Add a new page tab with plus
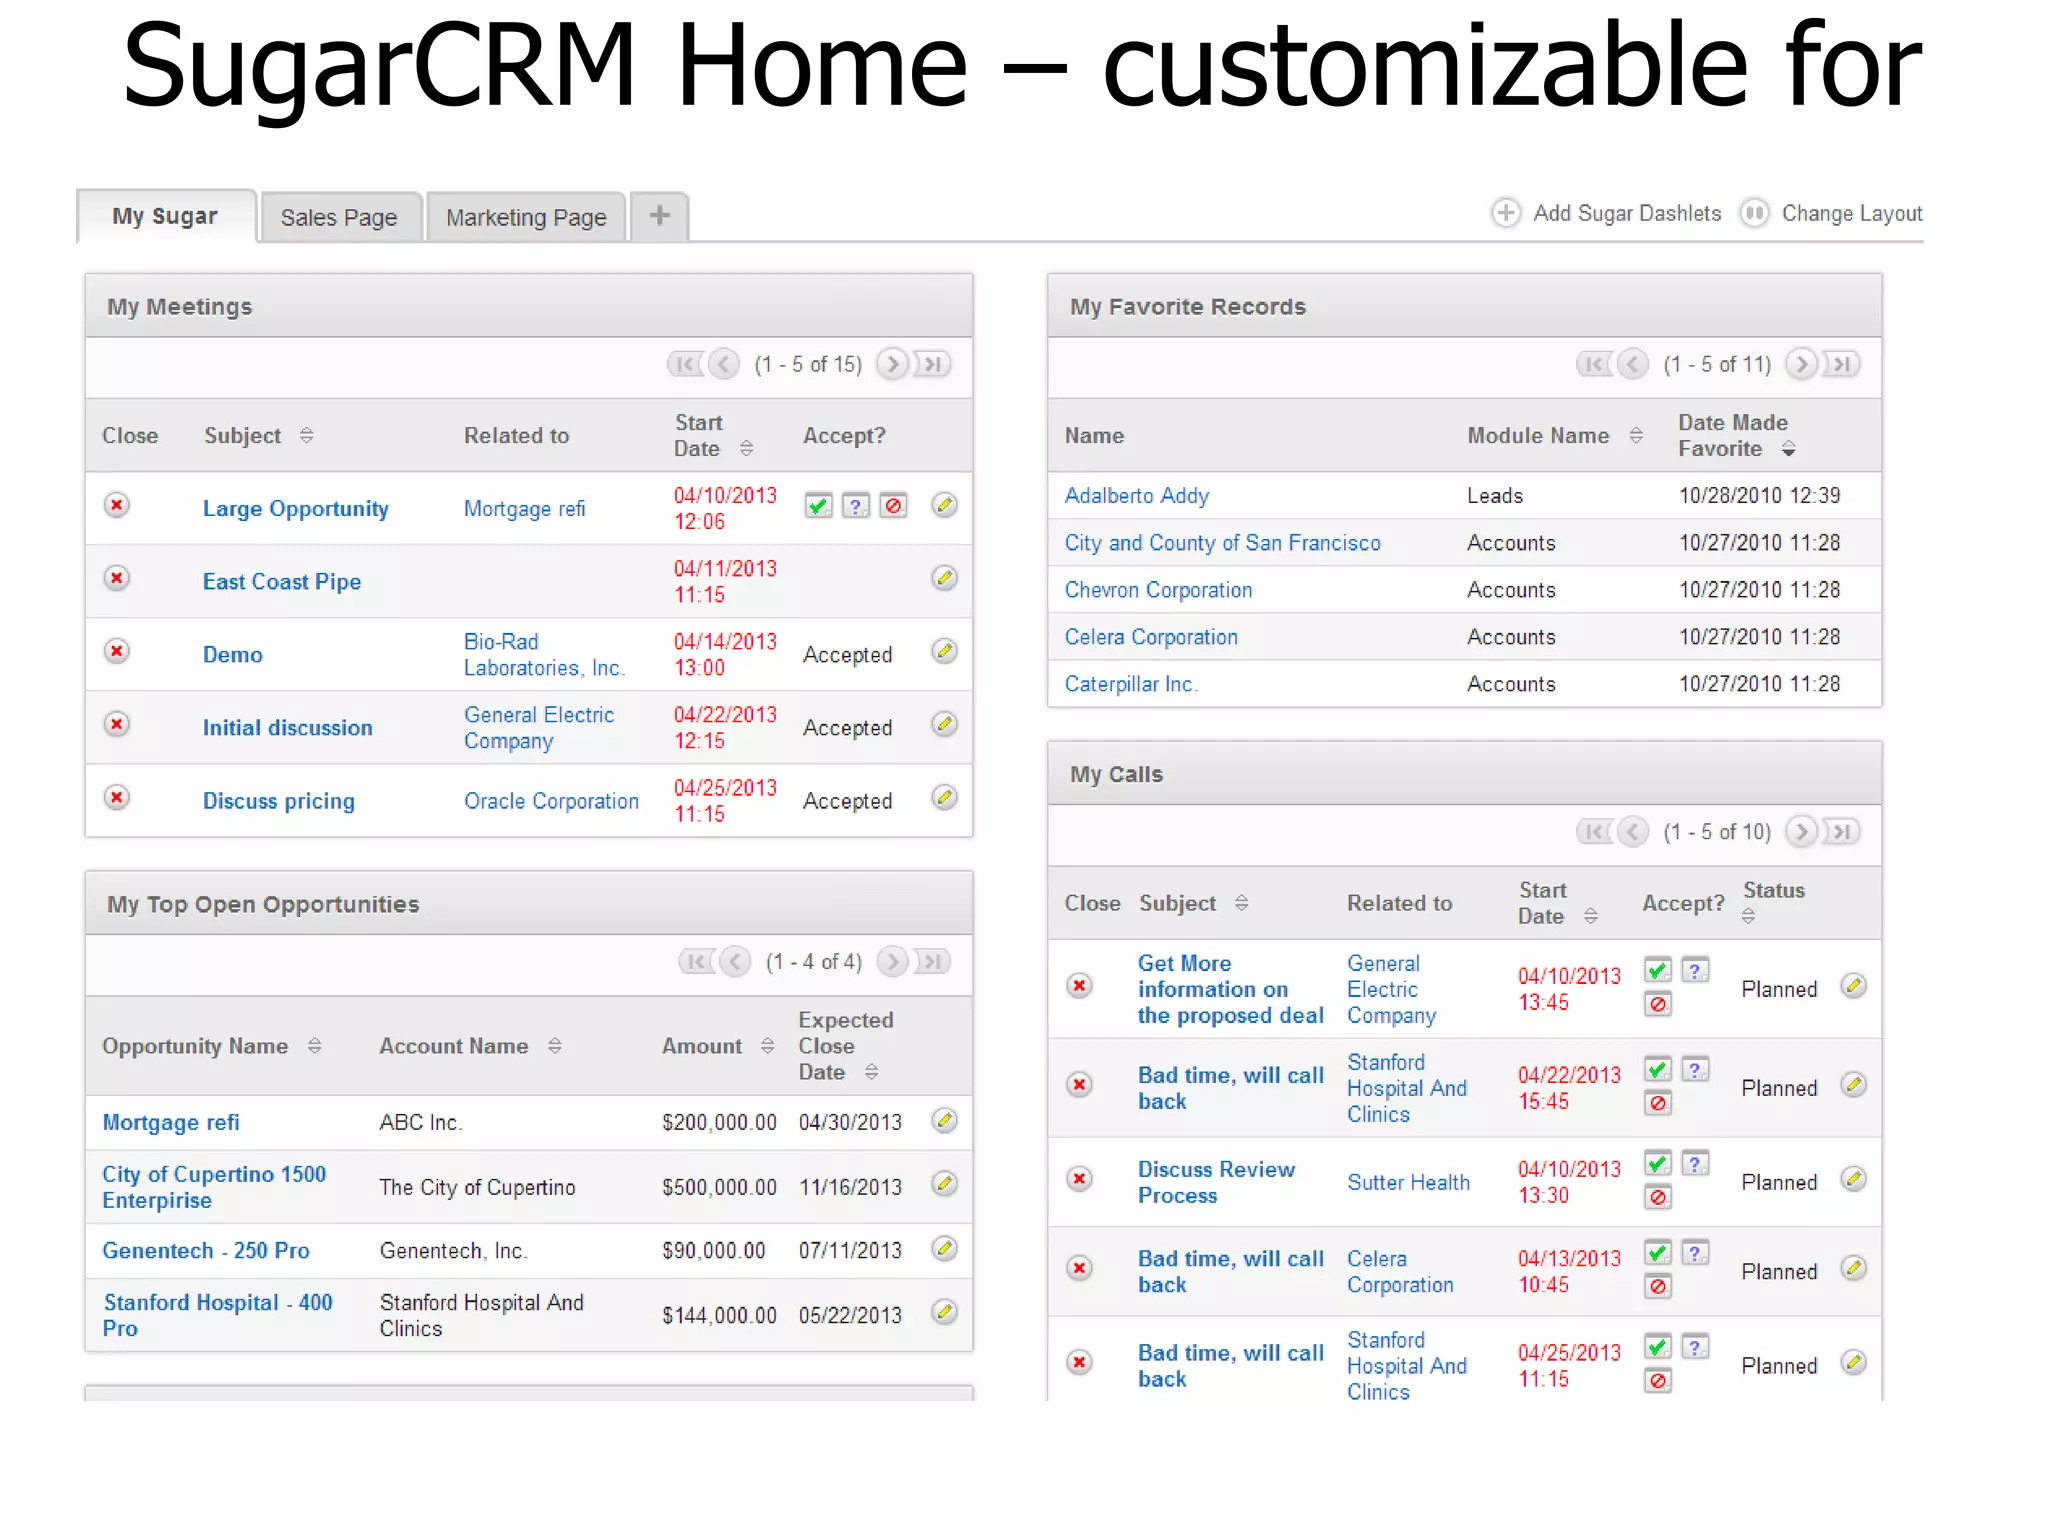 pos(659,216)
